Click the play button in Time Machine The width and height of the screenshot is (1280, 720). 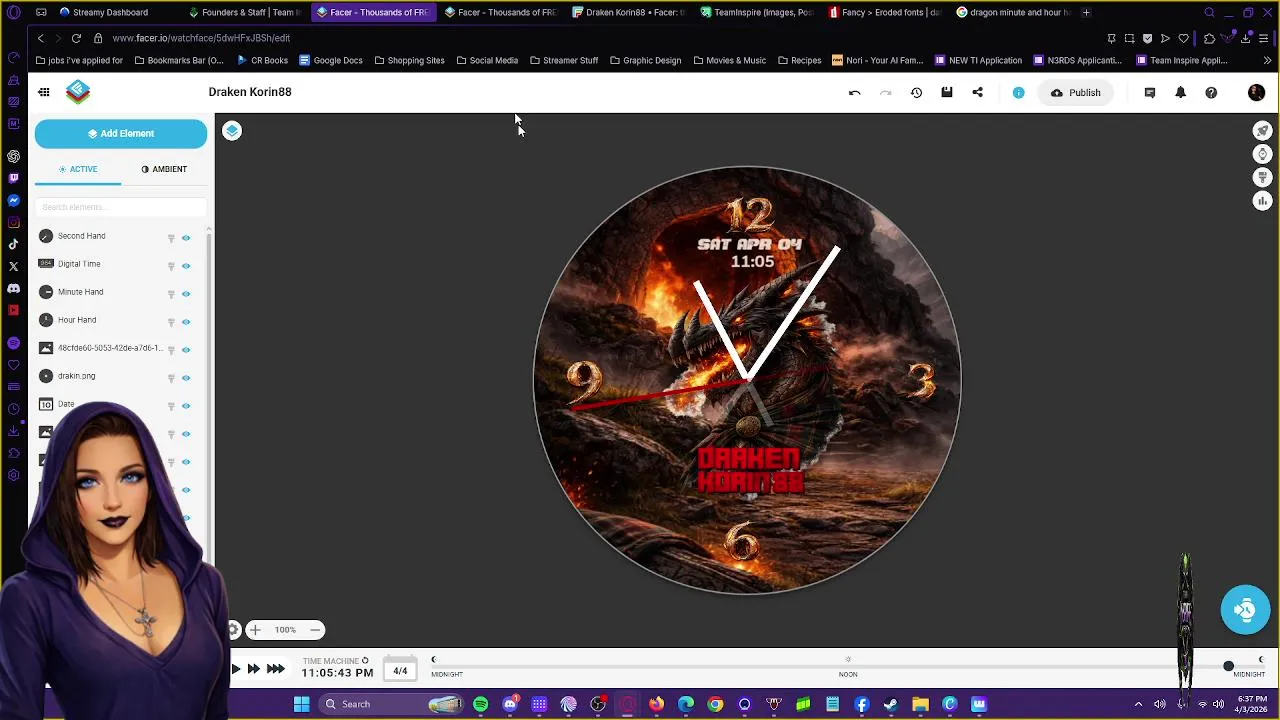click(236, 669)
